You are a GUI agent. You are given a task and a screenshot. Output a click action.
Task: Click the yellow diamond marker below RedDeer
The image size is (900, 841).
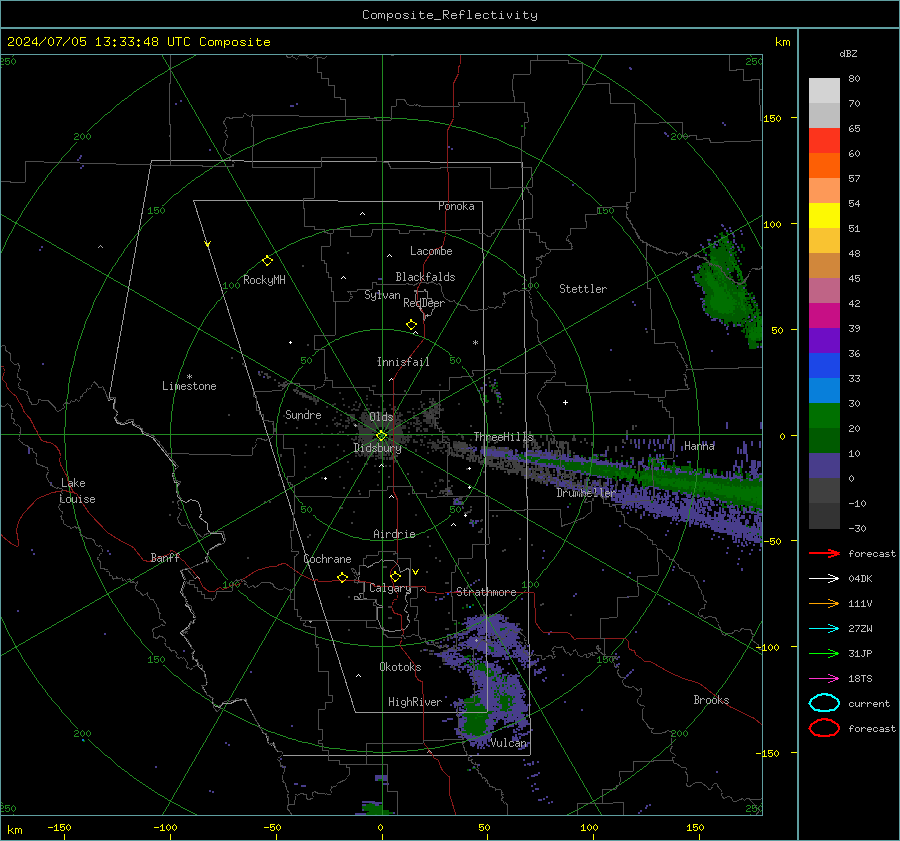click(411, 325)
